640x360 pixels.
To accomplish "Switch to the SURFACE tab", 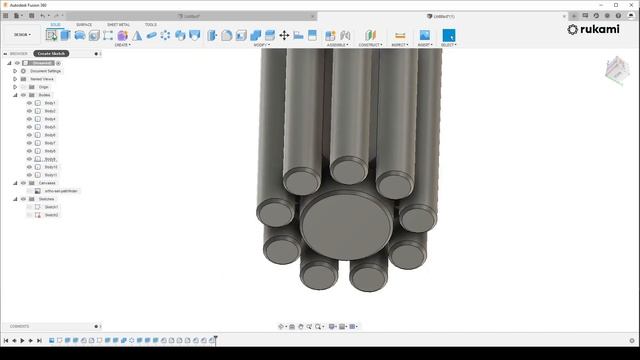I will (x=84, y=25).
